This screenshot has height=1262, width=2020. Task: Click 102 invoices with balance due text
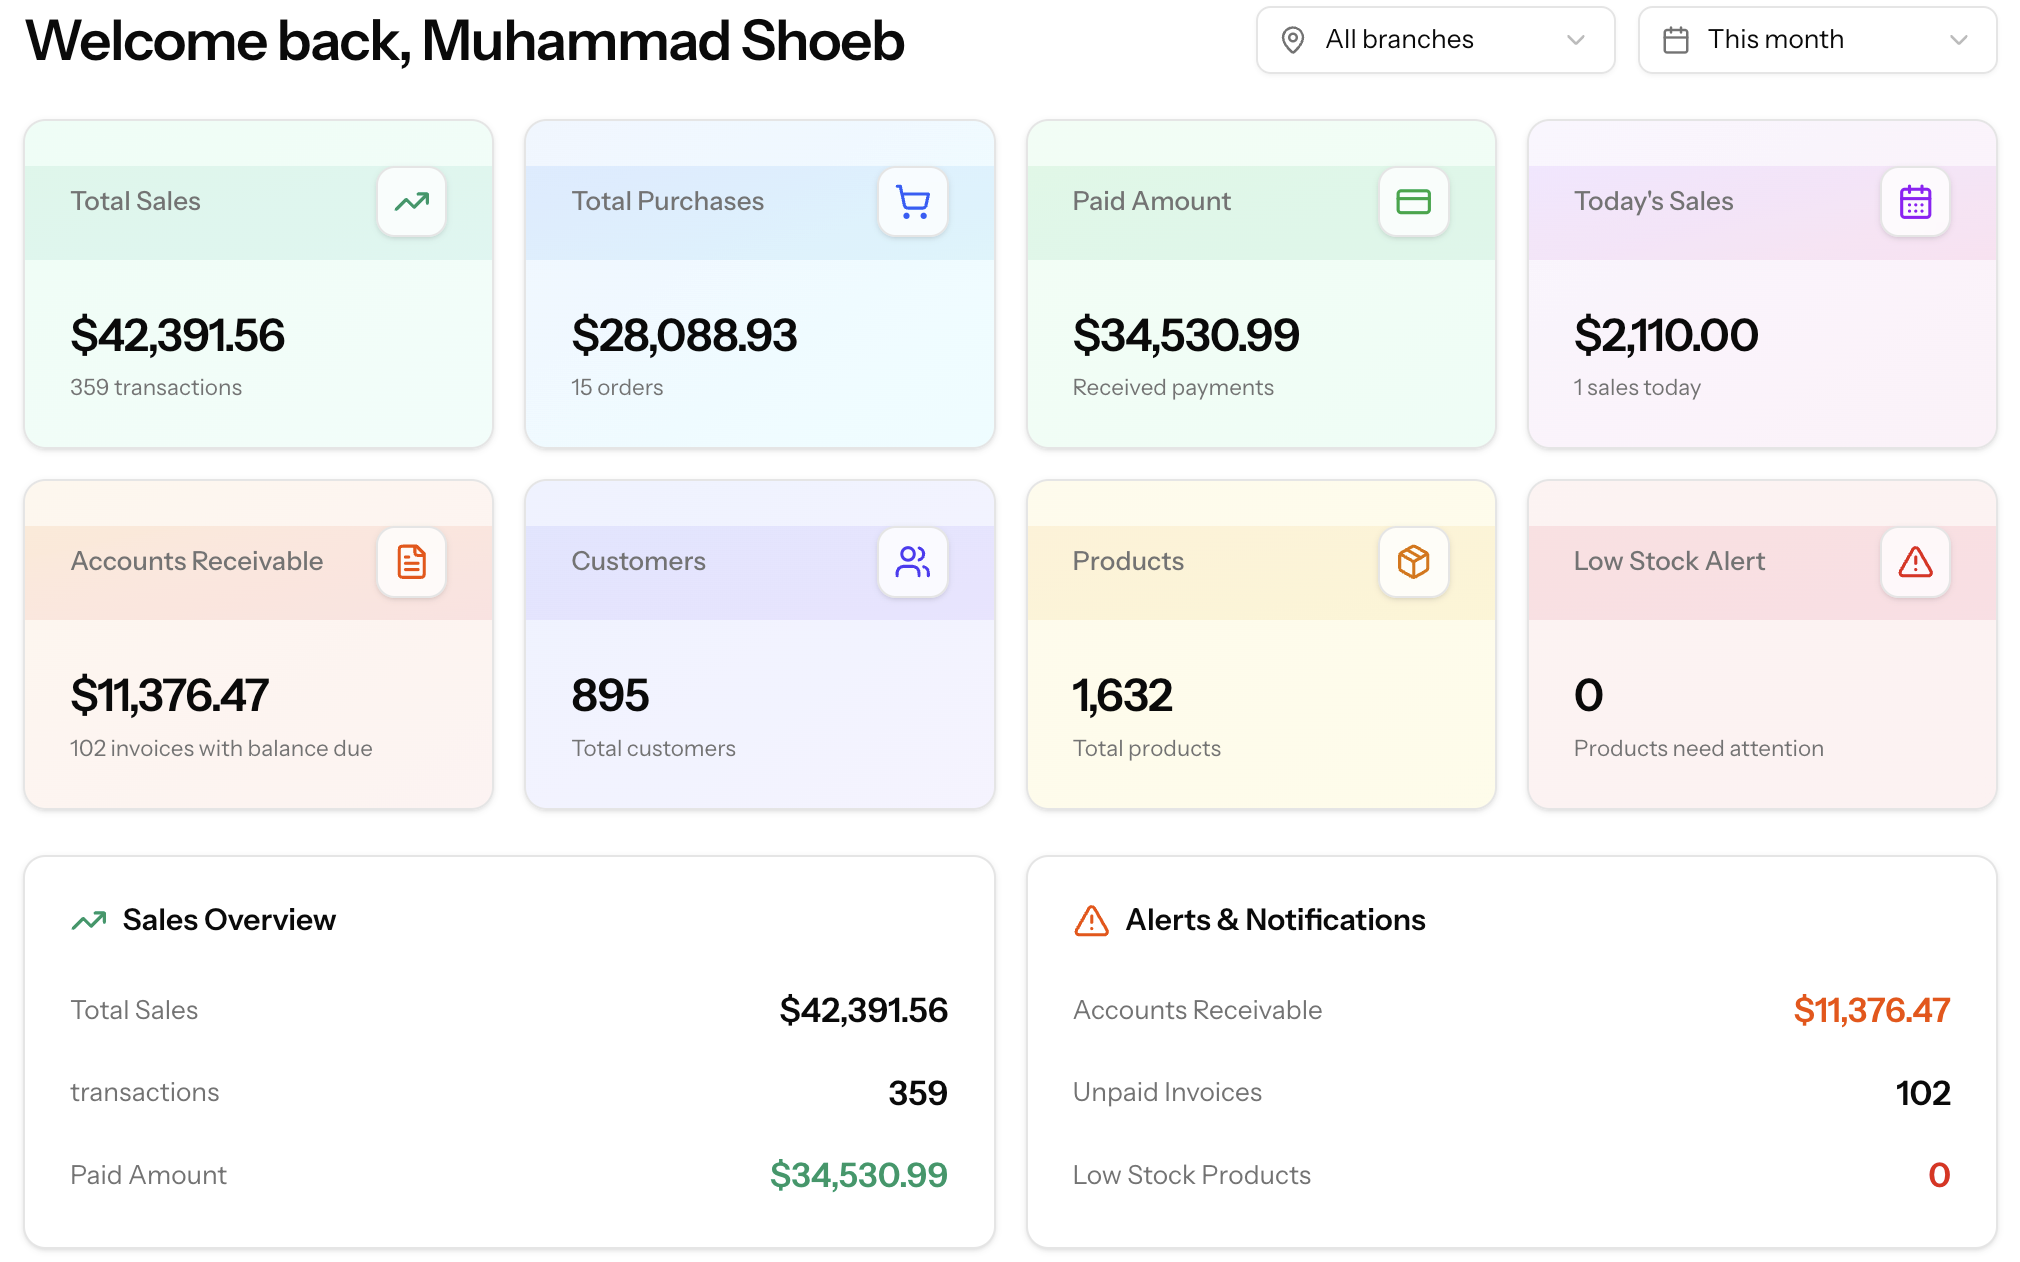click(221, 749)
